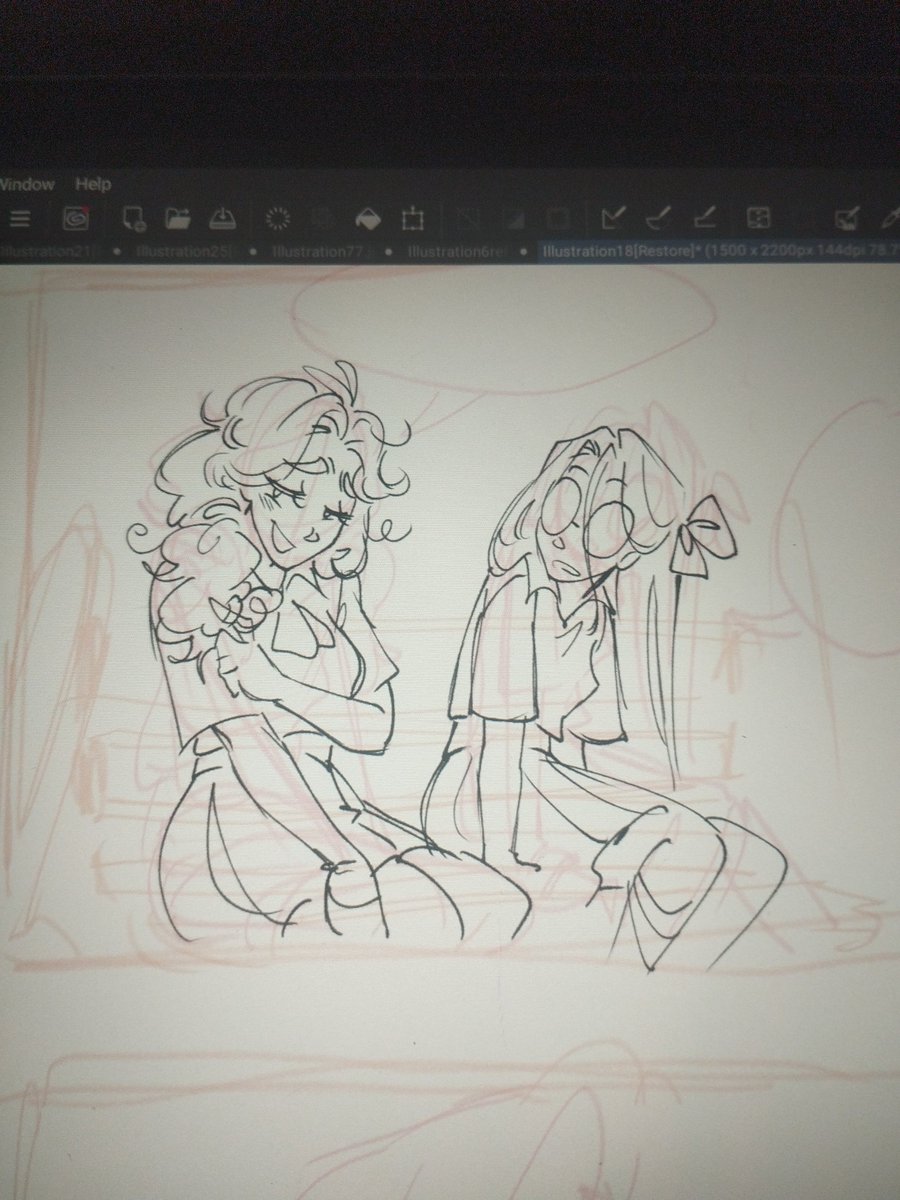This screenshot has width=900, height=1200.
Task: Click the dotted-circle Clear icon
Action: coord(278,218)
